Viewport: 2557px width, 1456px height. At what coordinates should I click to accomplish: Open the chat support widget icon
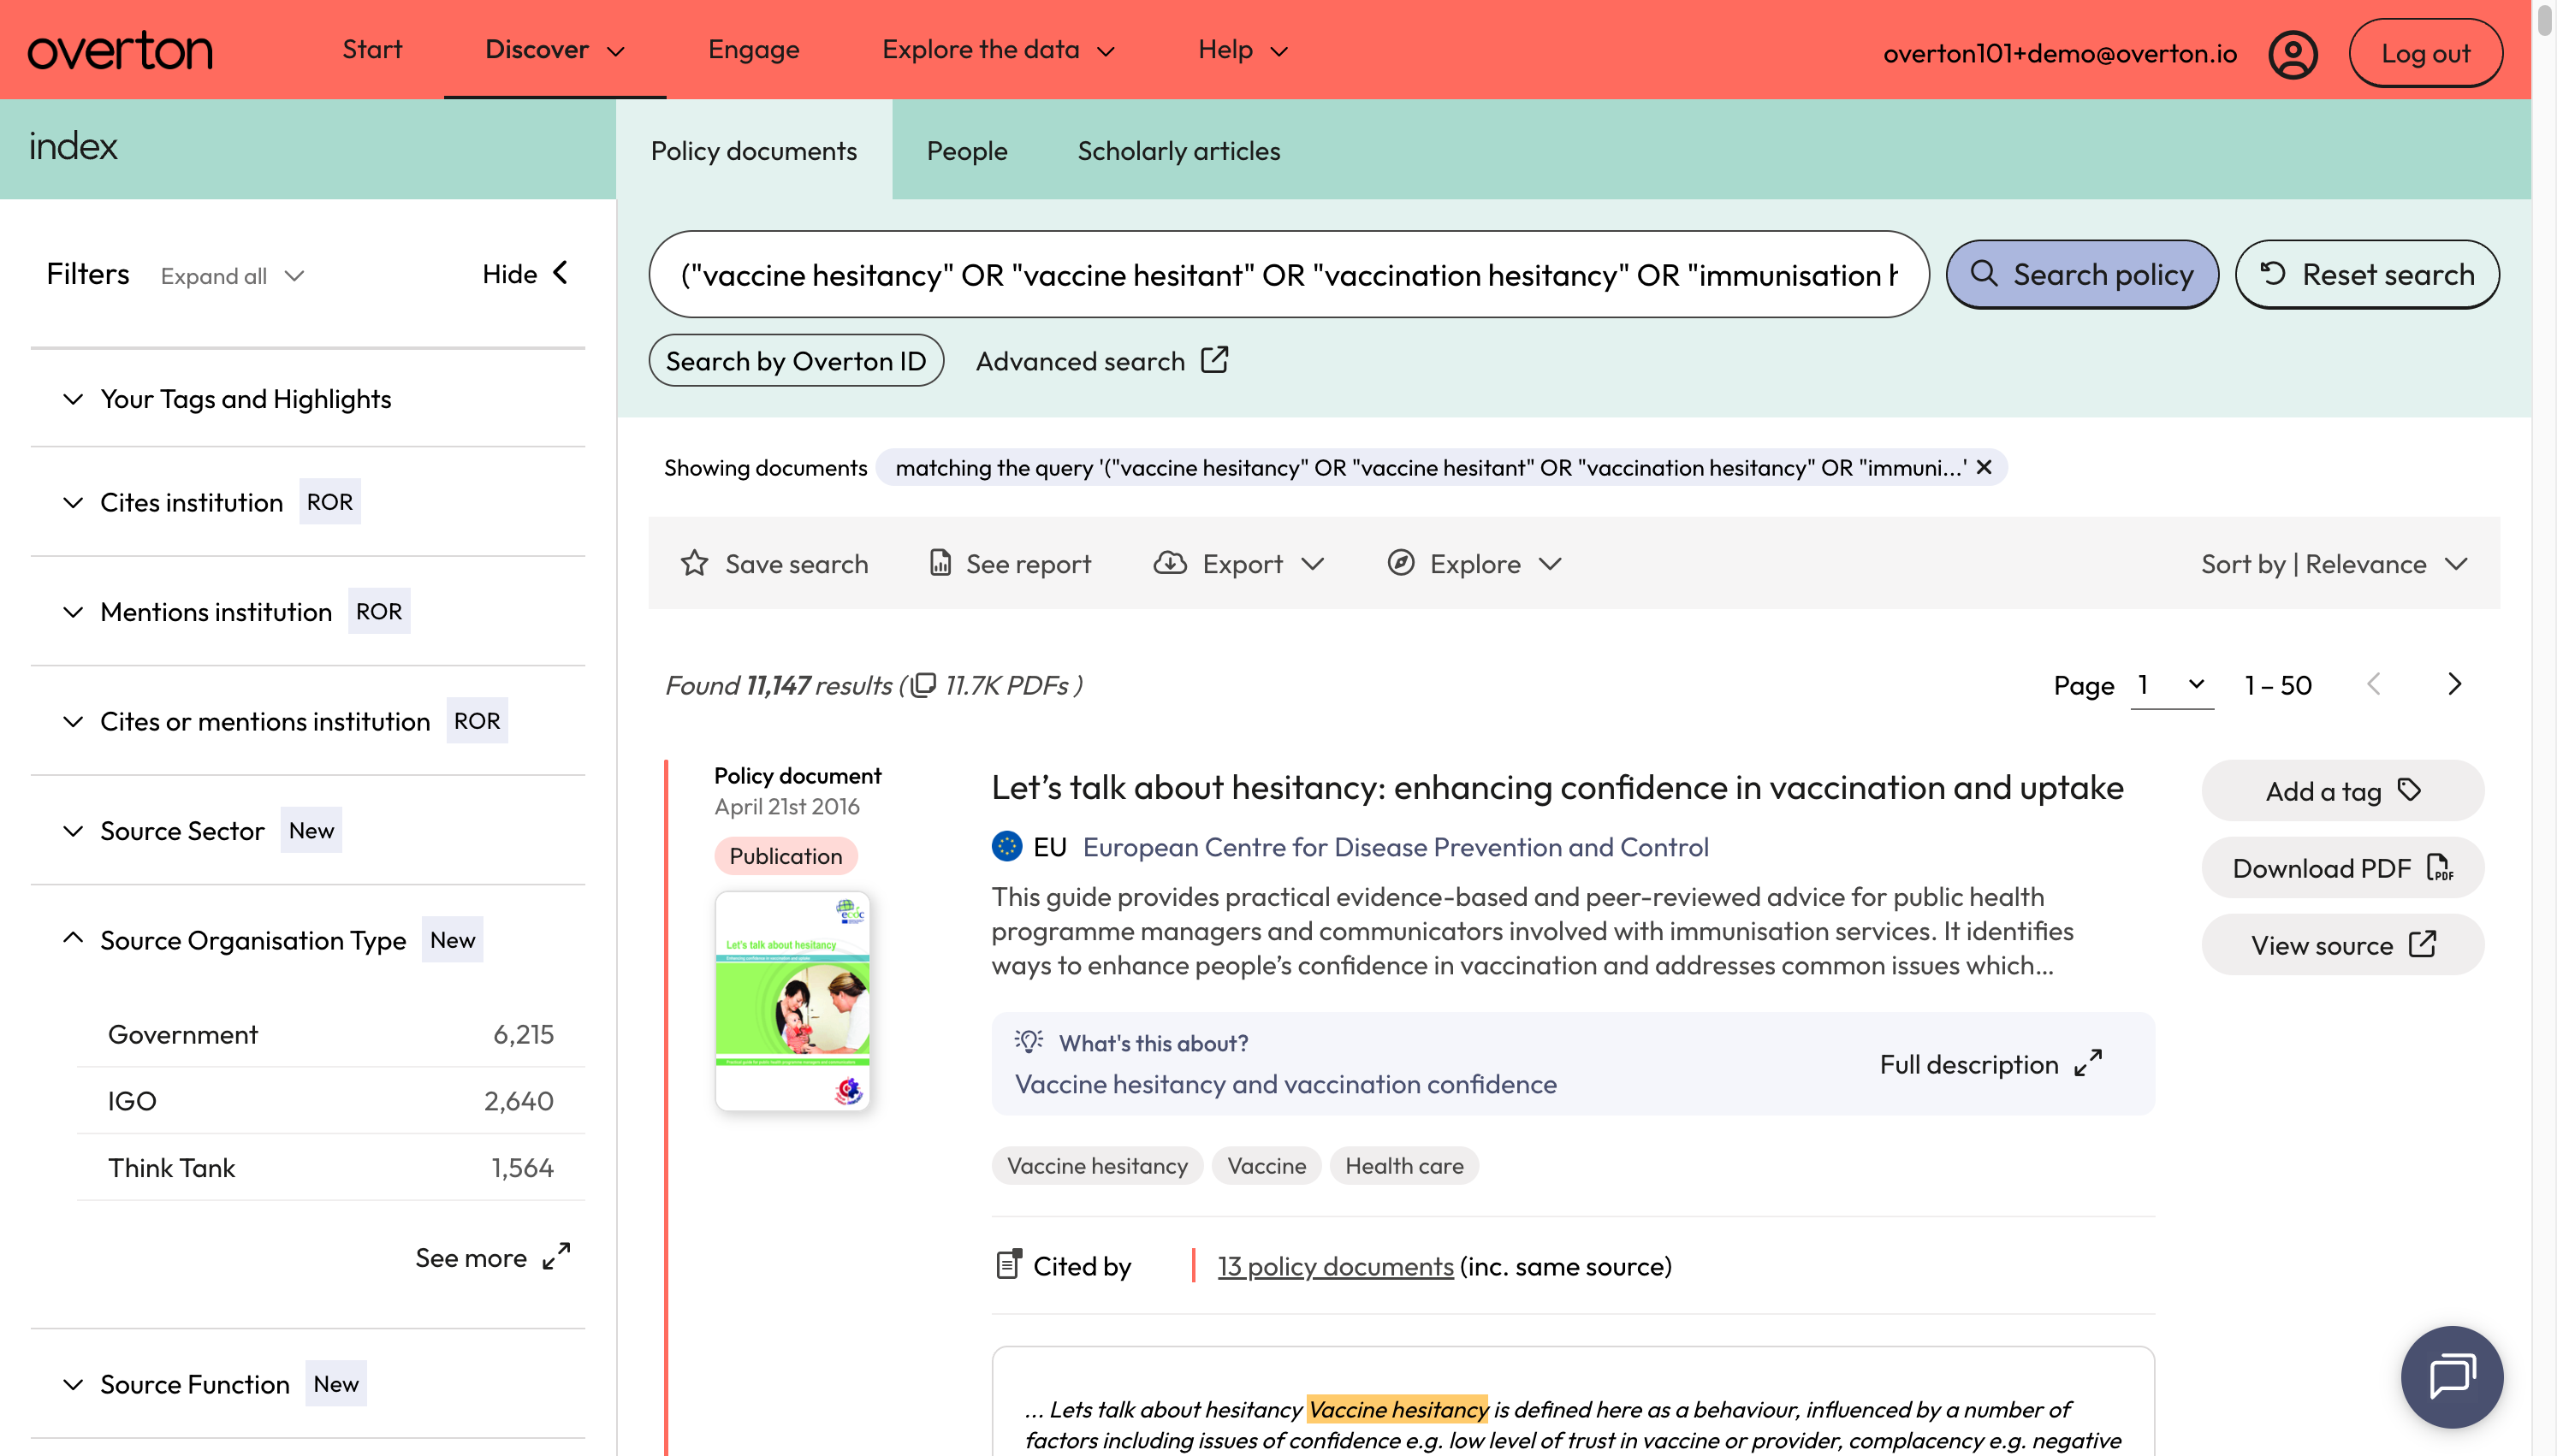point(2452,1376)
